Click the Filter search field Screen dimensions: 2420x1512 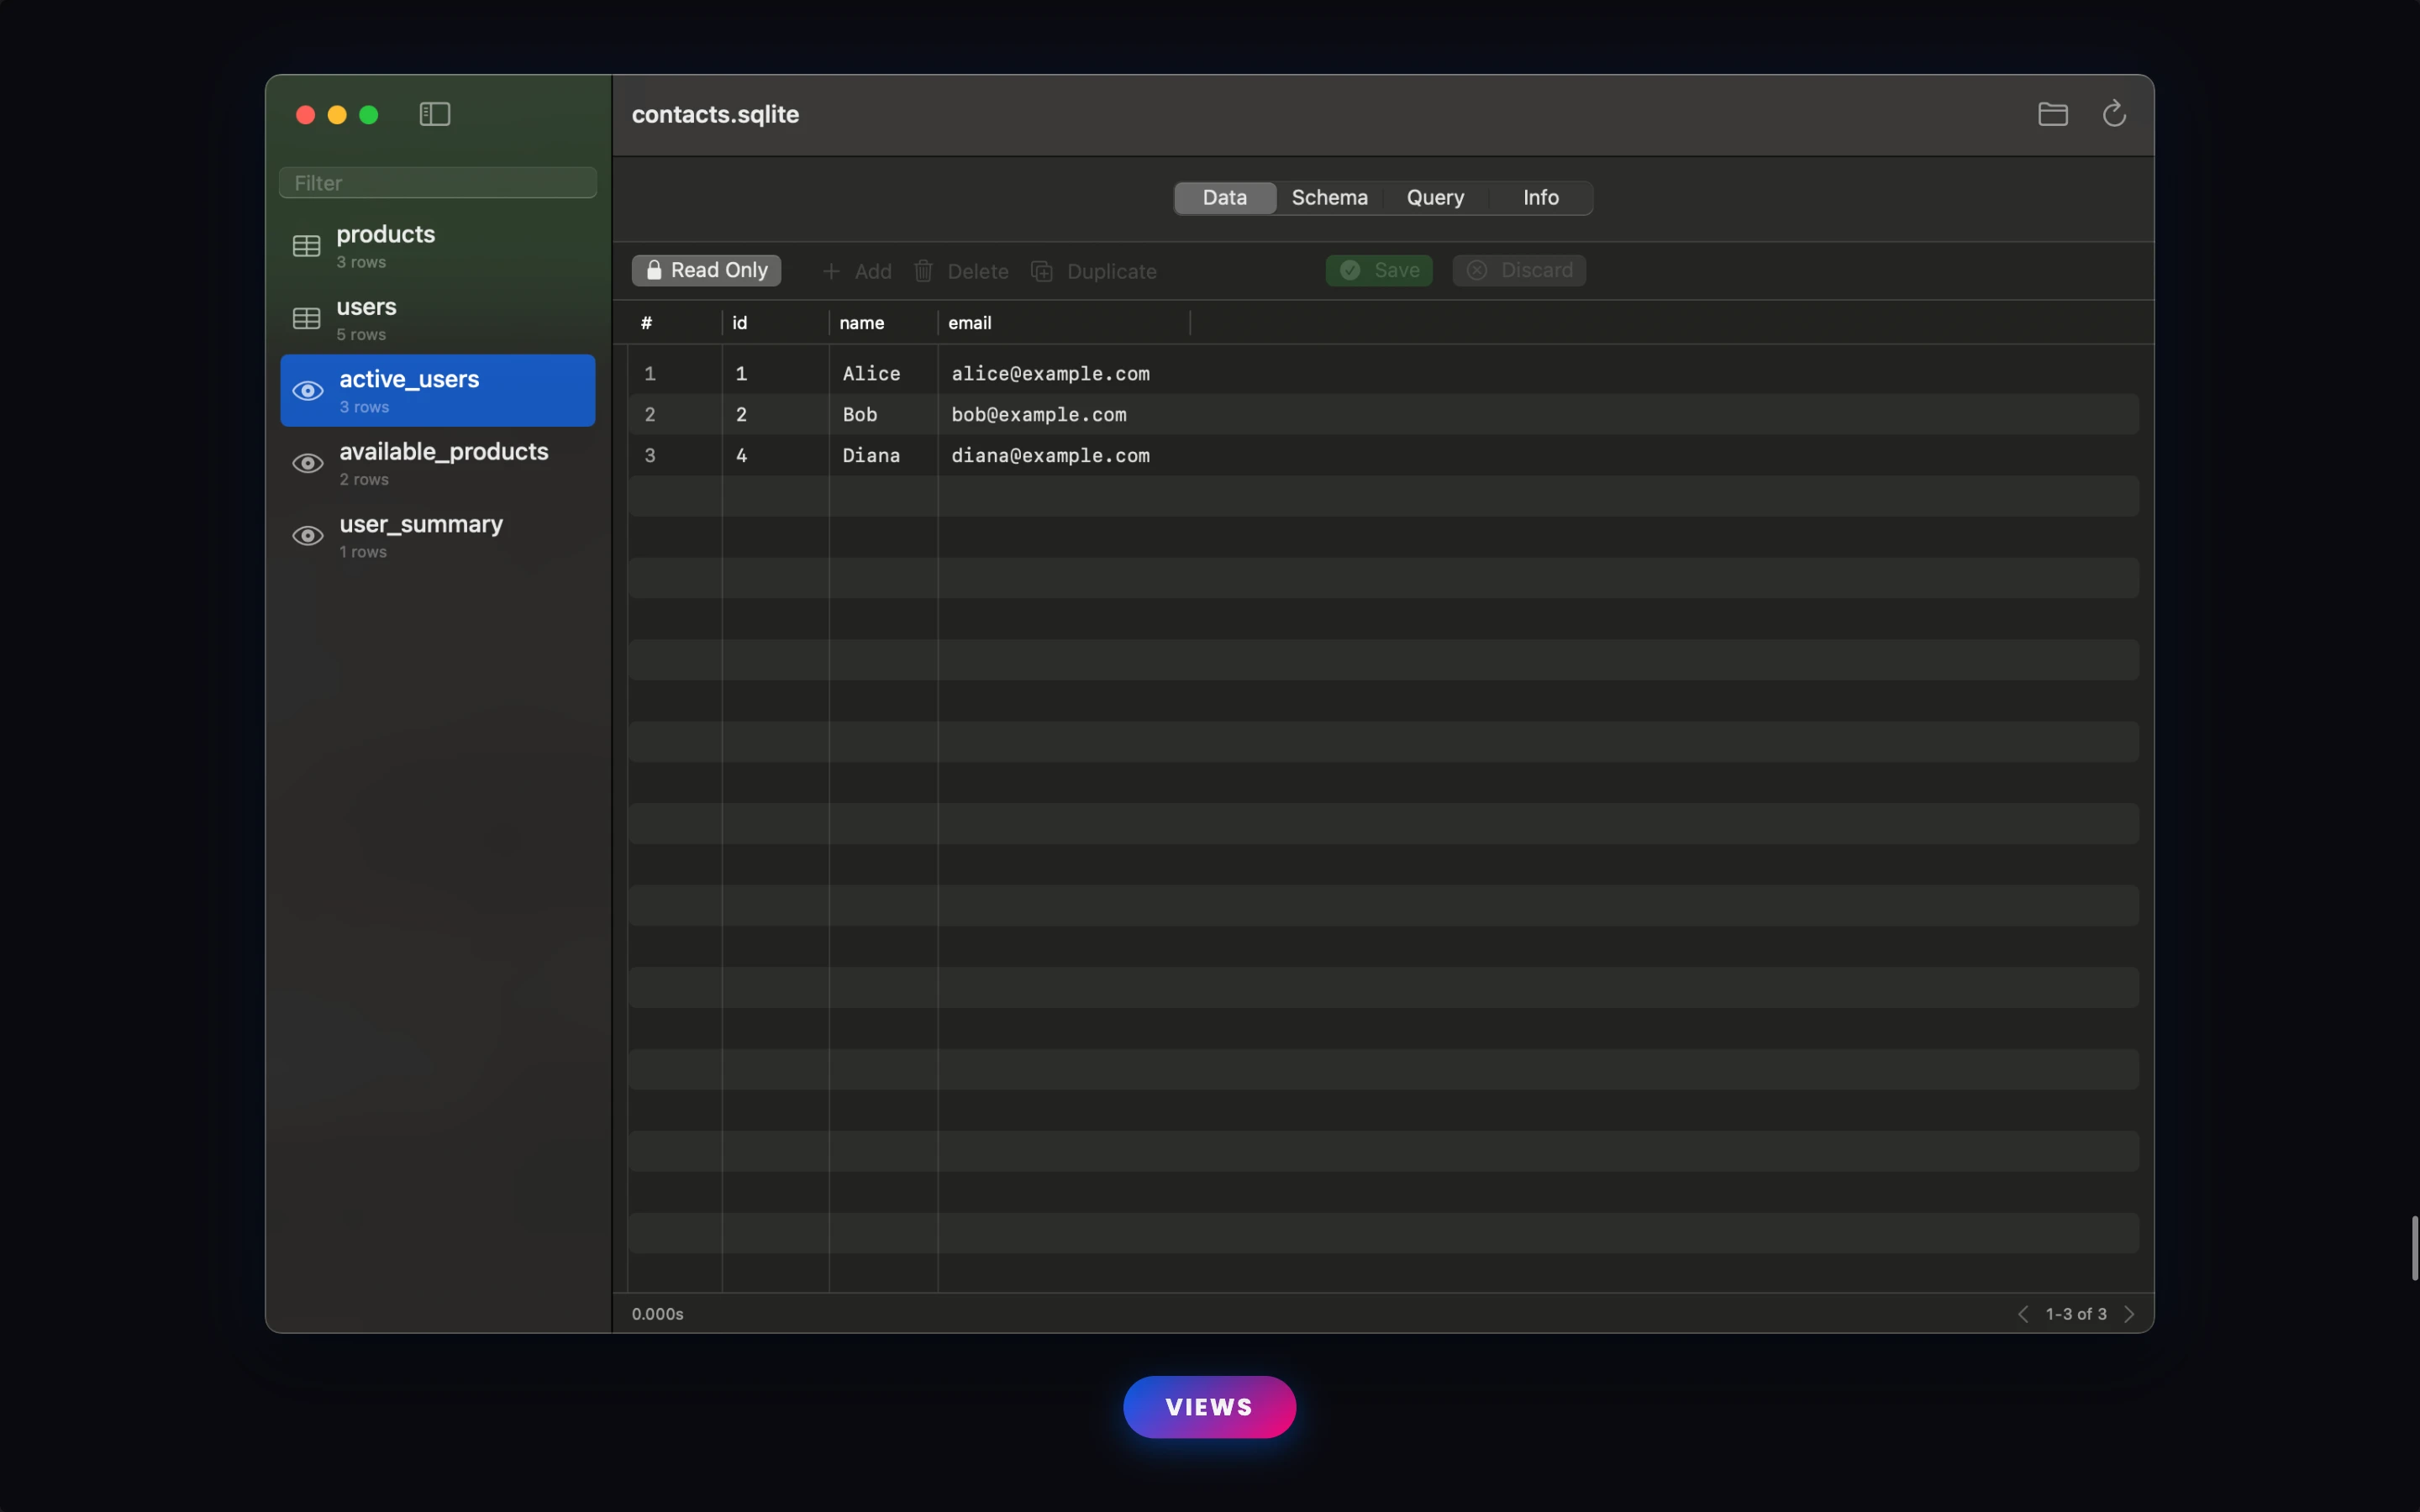pos(438,182)
